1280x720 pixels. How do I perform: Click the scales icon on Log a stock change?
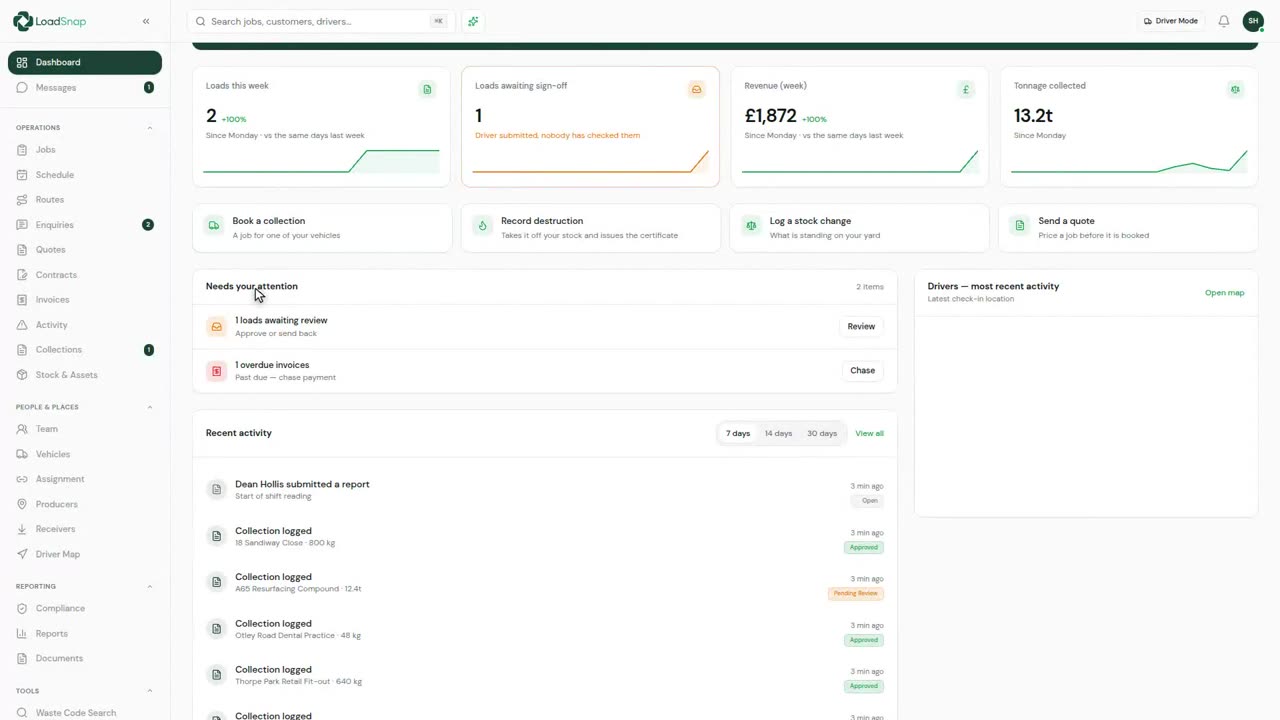(751, 226)
